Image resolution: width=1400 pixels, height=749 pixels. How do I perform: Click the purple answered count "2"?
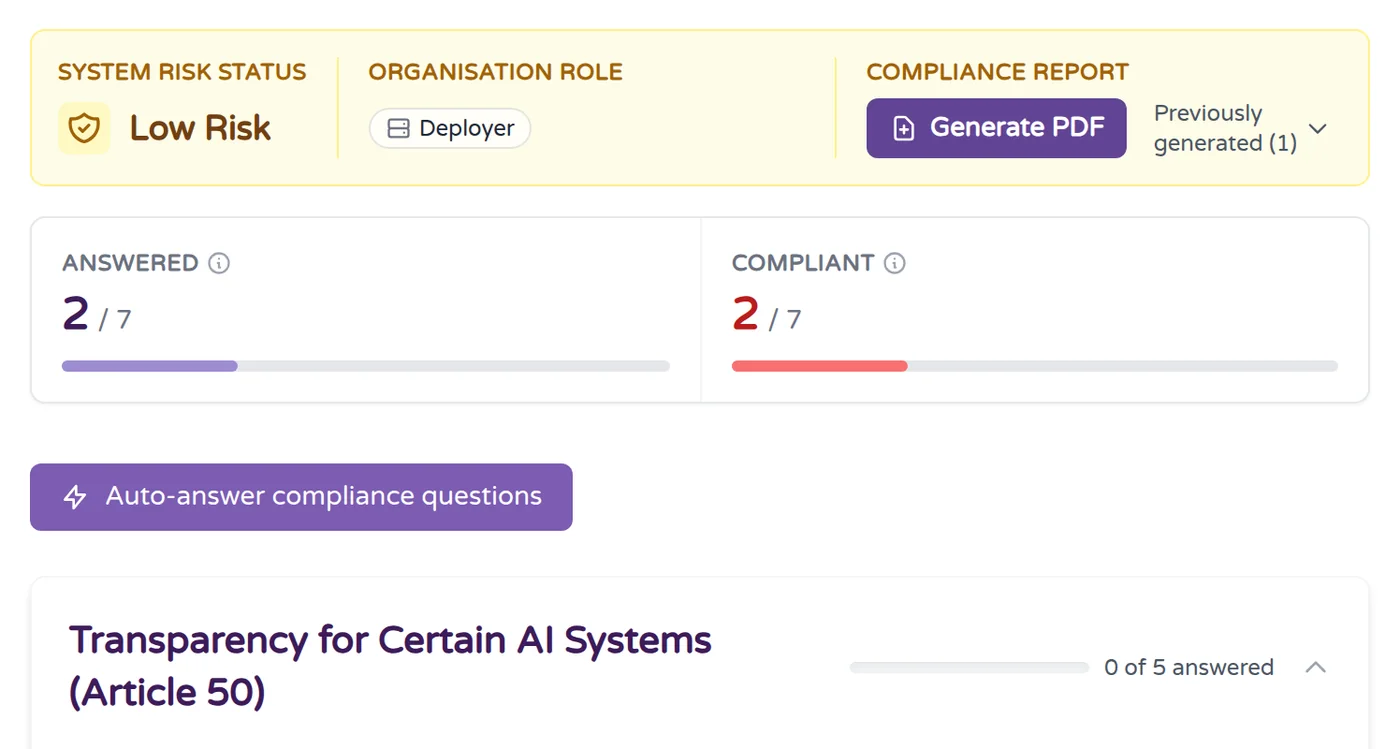(x=76, y=314)
